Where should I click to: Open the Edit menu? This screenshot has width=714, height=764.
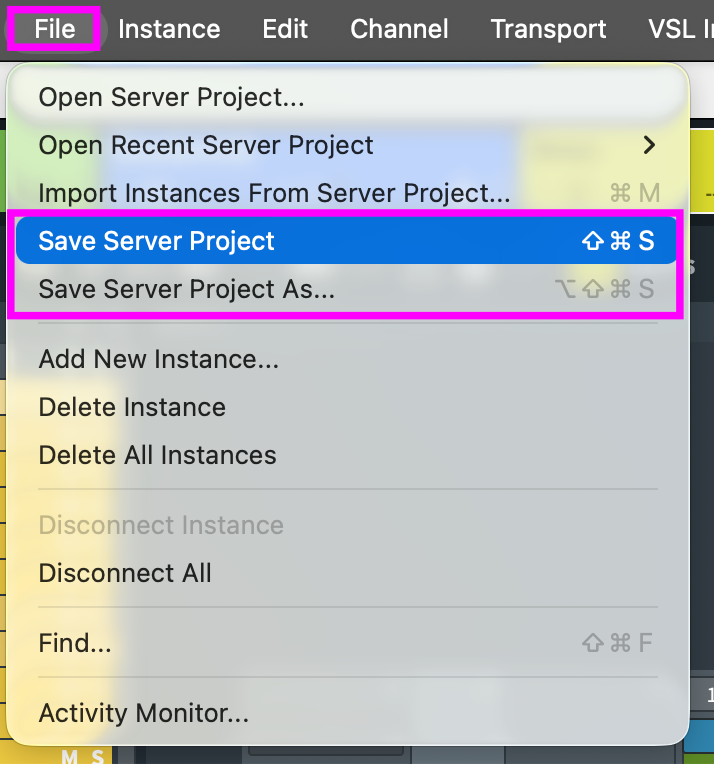point(285,29)
